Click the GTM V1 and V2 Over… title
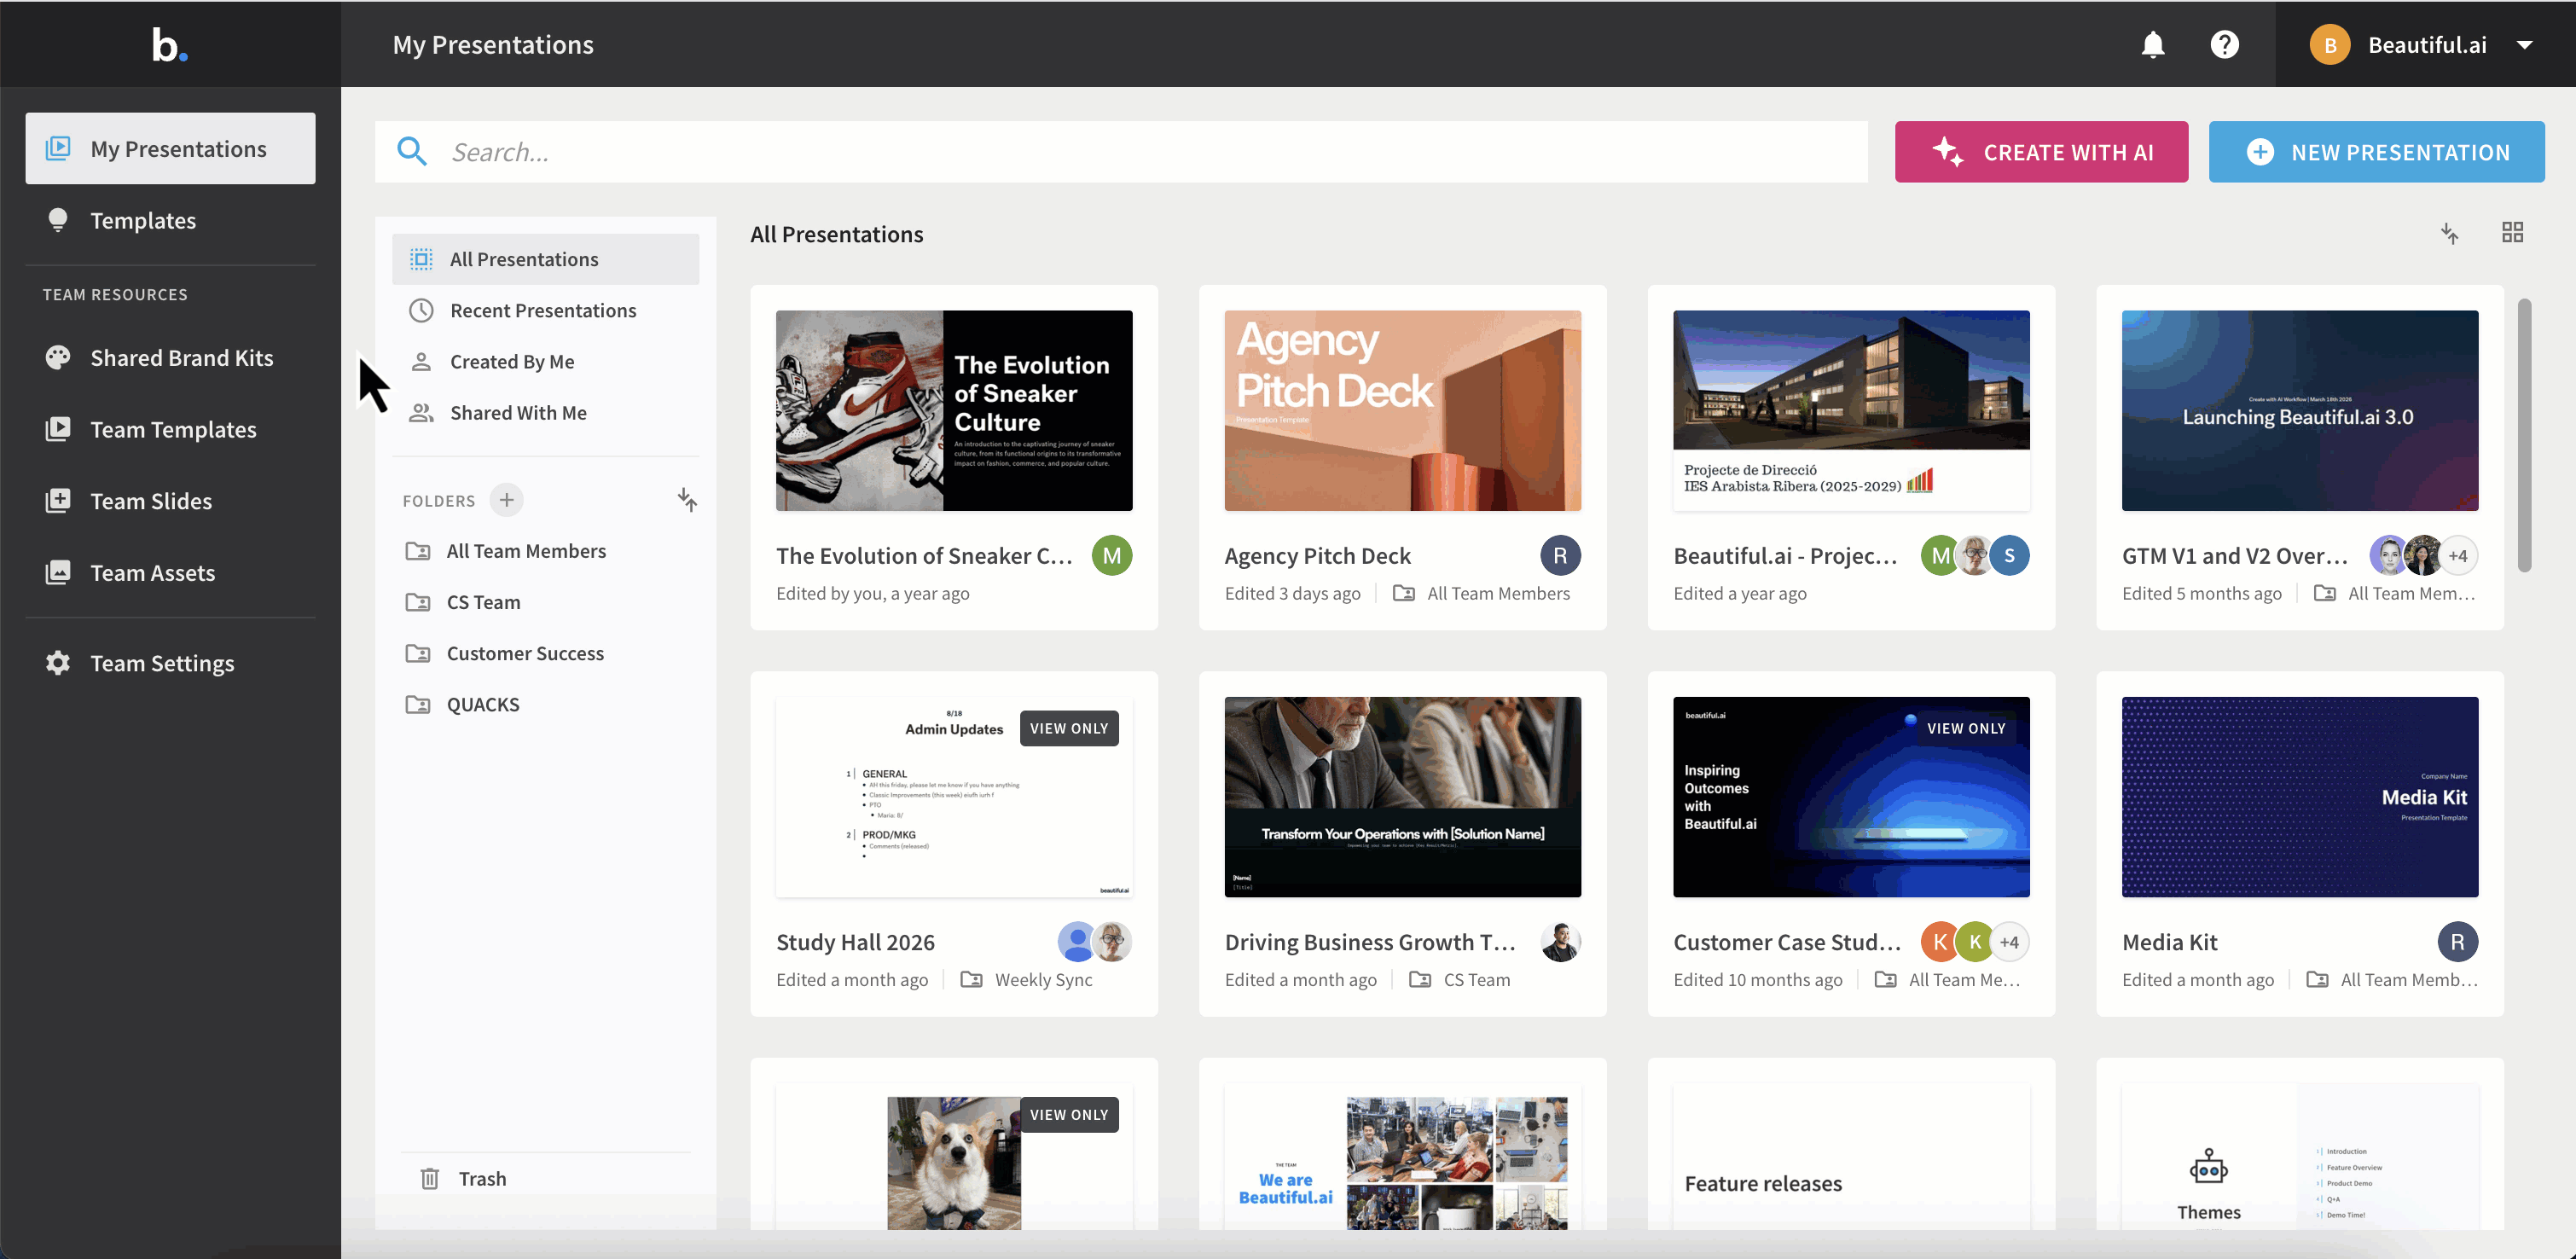This screenshot has width=2576, height=1259. point(2235,556)
